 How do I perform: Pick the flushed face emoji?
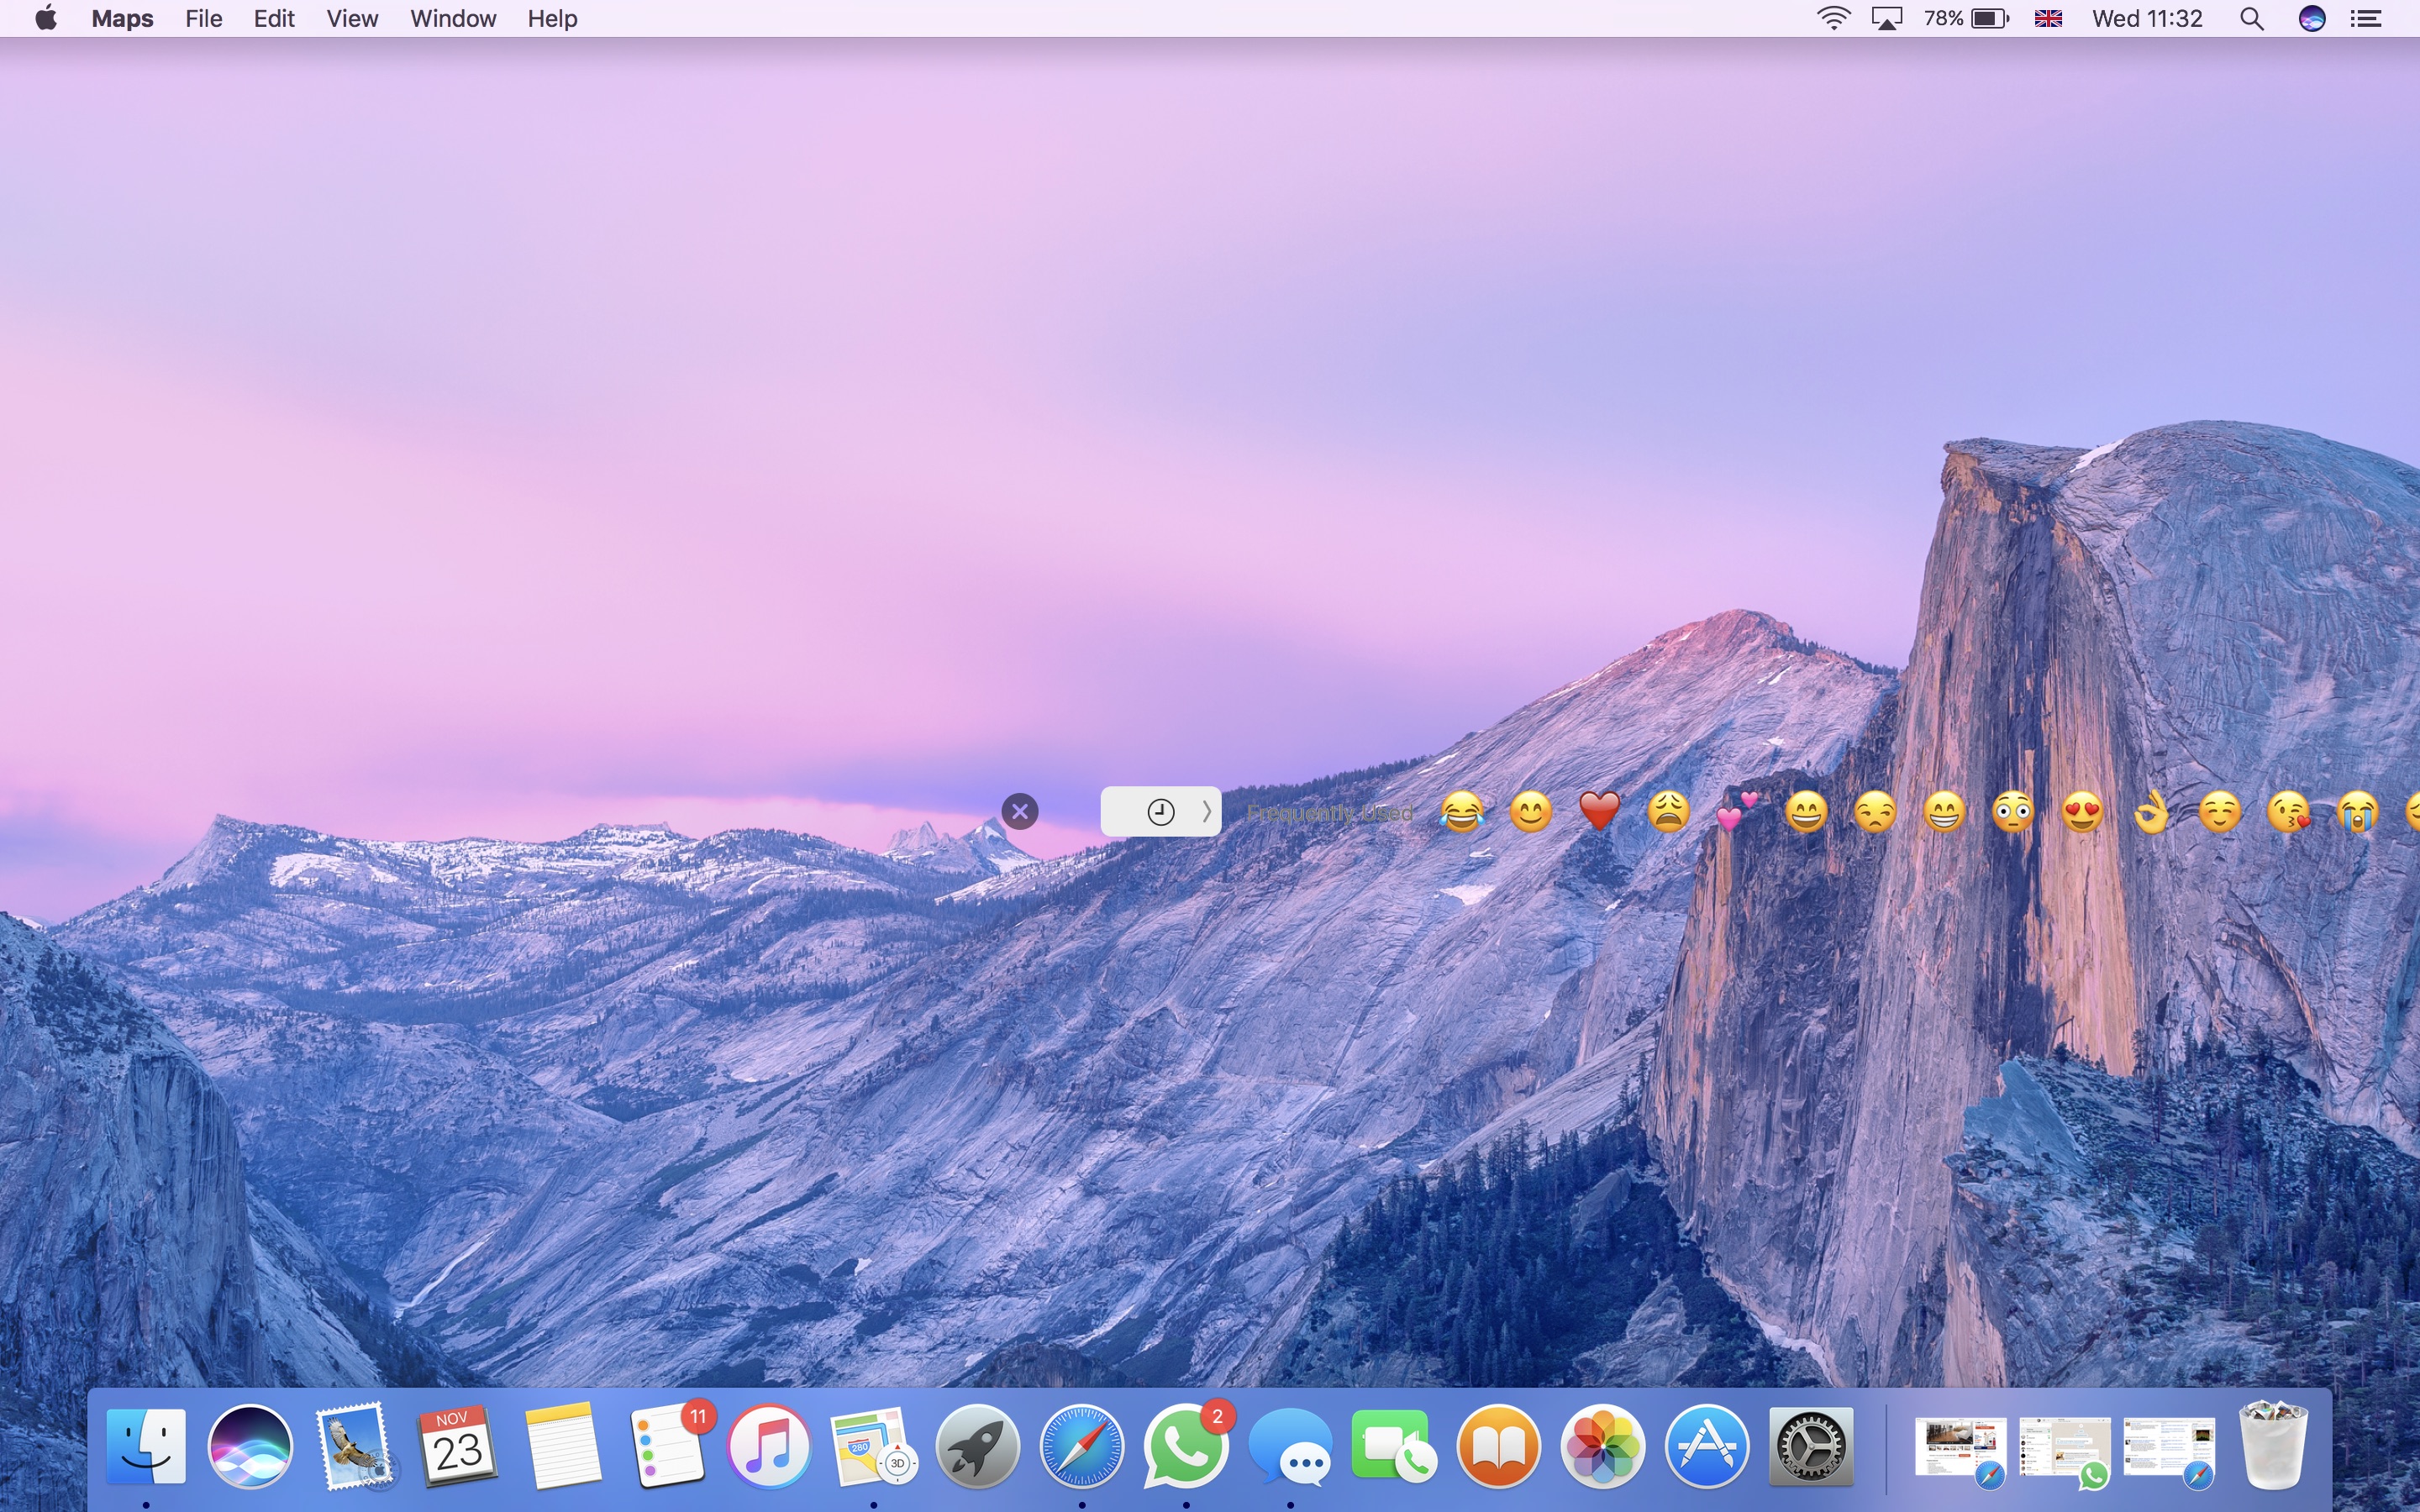tap(2013, 812)
